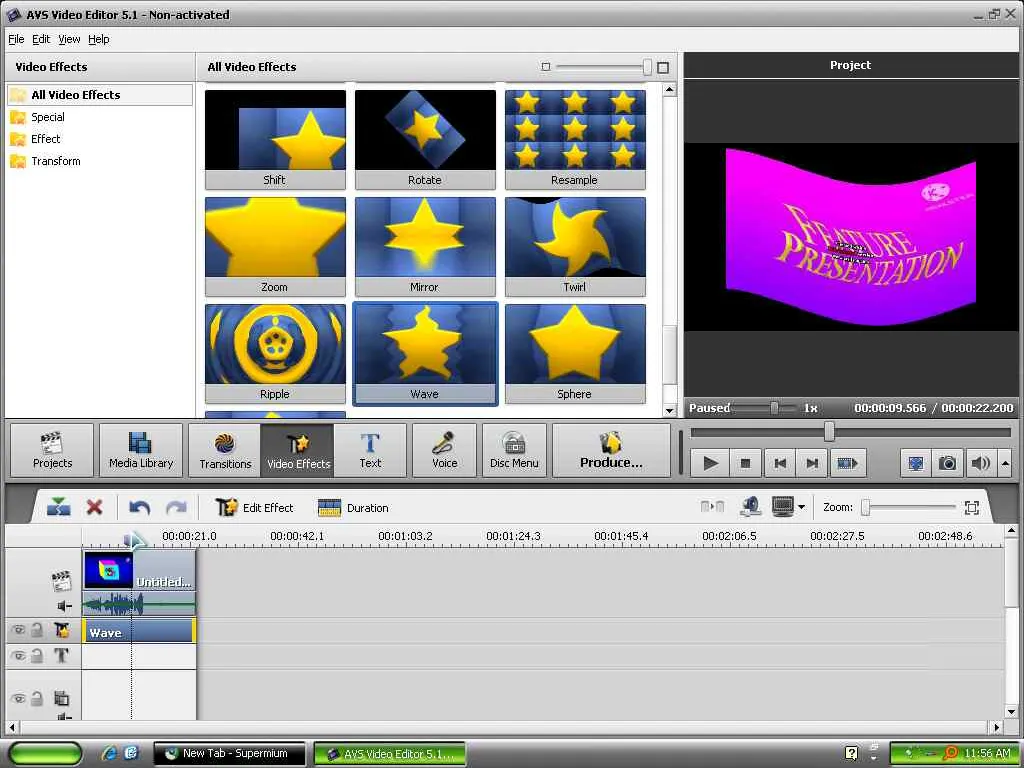Image resolution: width=1024 pixels, height=768 pixels.
Task: Click the next scene filmstrip button
Action: coord(847,463)
